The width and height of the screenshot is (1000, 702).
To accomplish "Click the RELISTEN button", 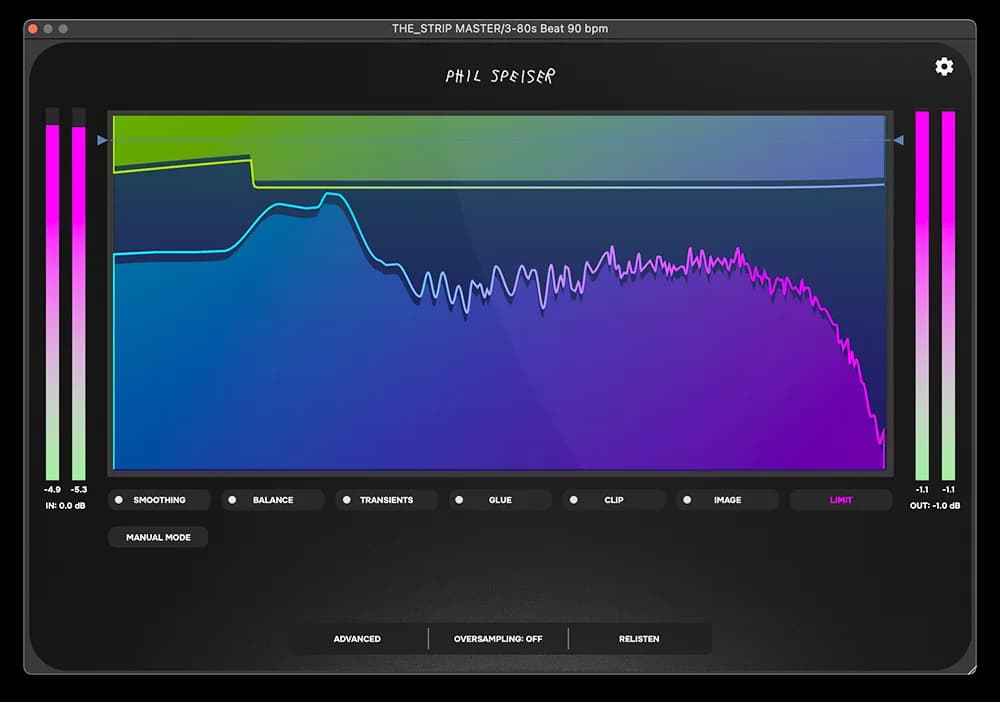I will (639, 639).
